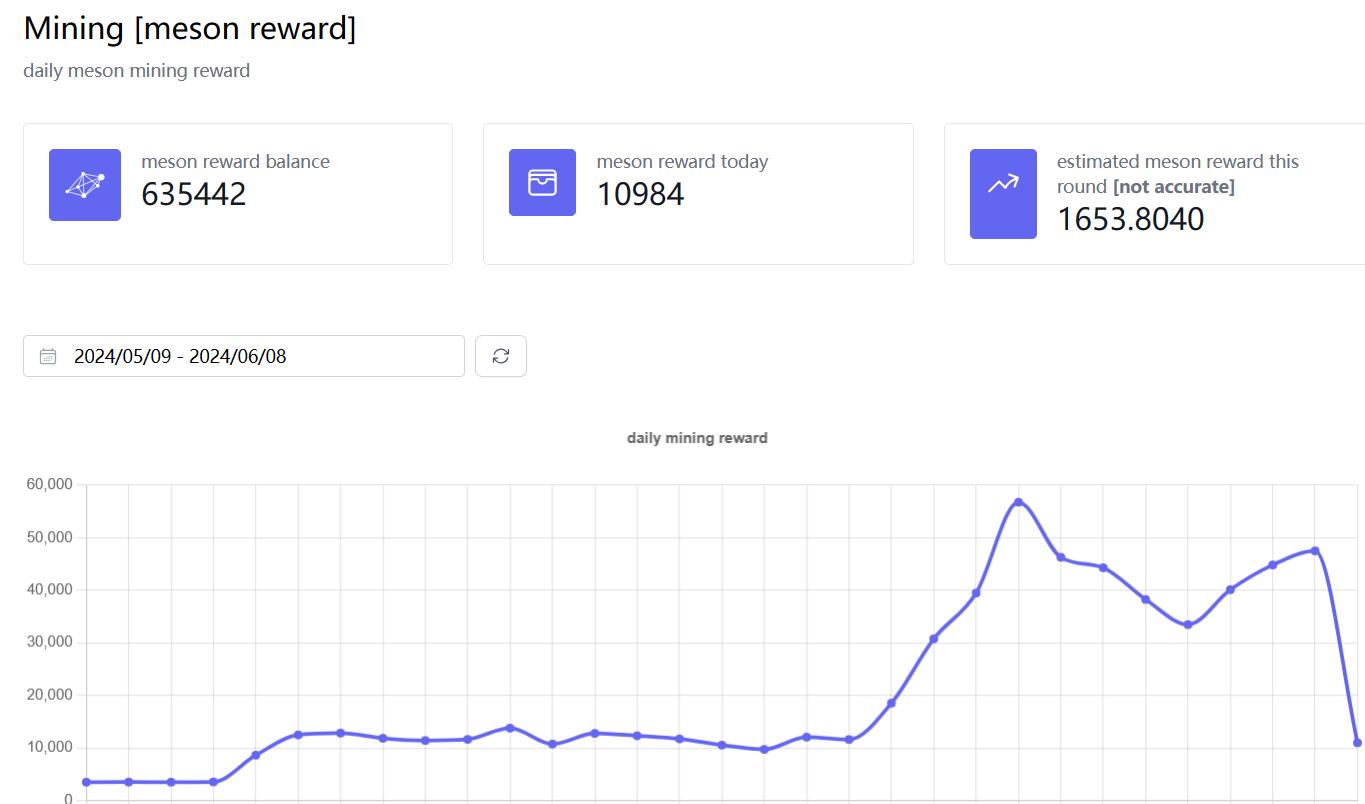Click the trend arrow icon beside estimated meson reward
The image size is (1365, 804).
[x=1003, y=194]
